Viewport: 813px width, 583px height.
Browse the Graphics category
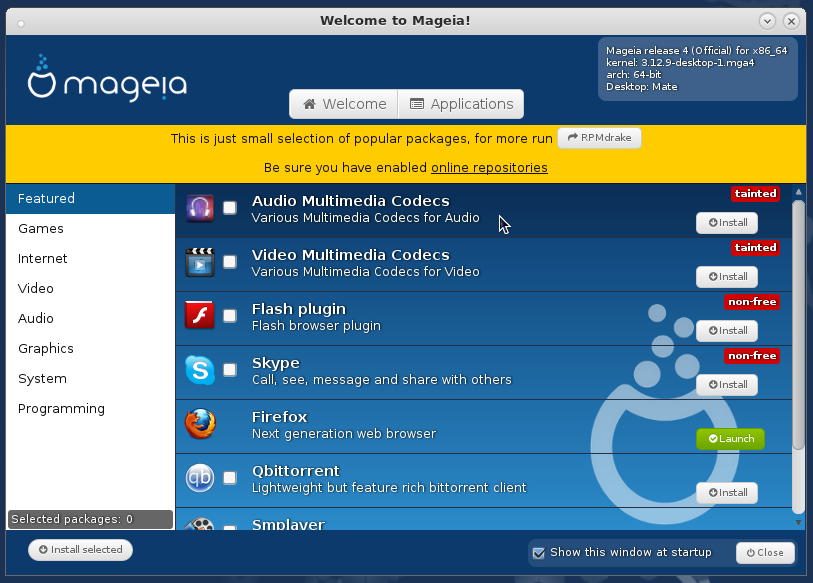(x=91, y=349)
